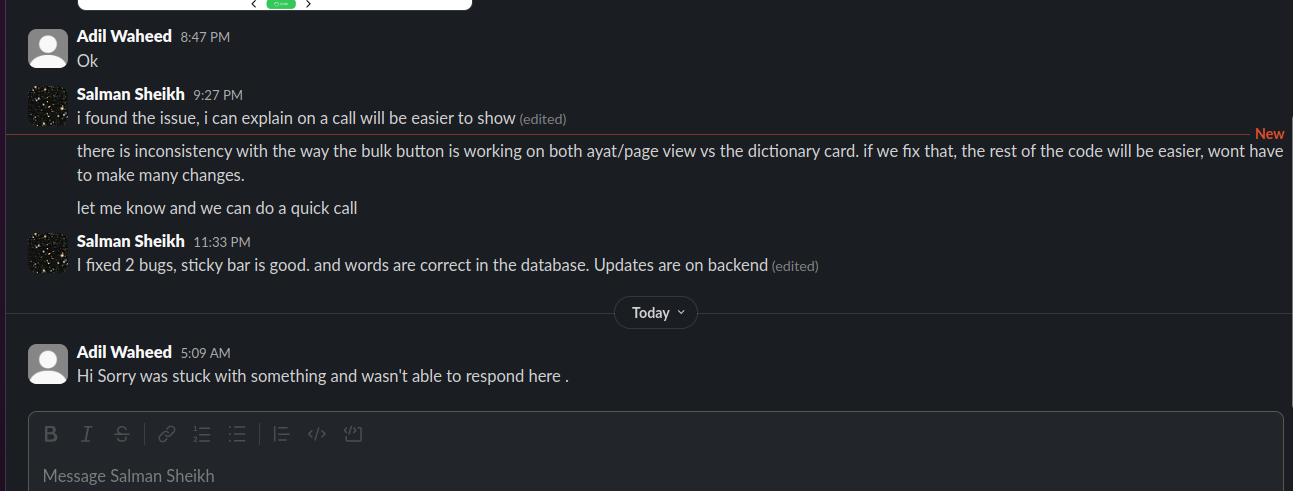The height and width of the screenshot is (491, 1293).
Task: Apply strikethrough formatting in the composer
Action: point(122,434)
